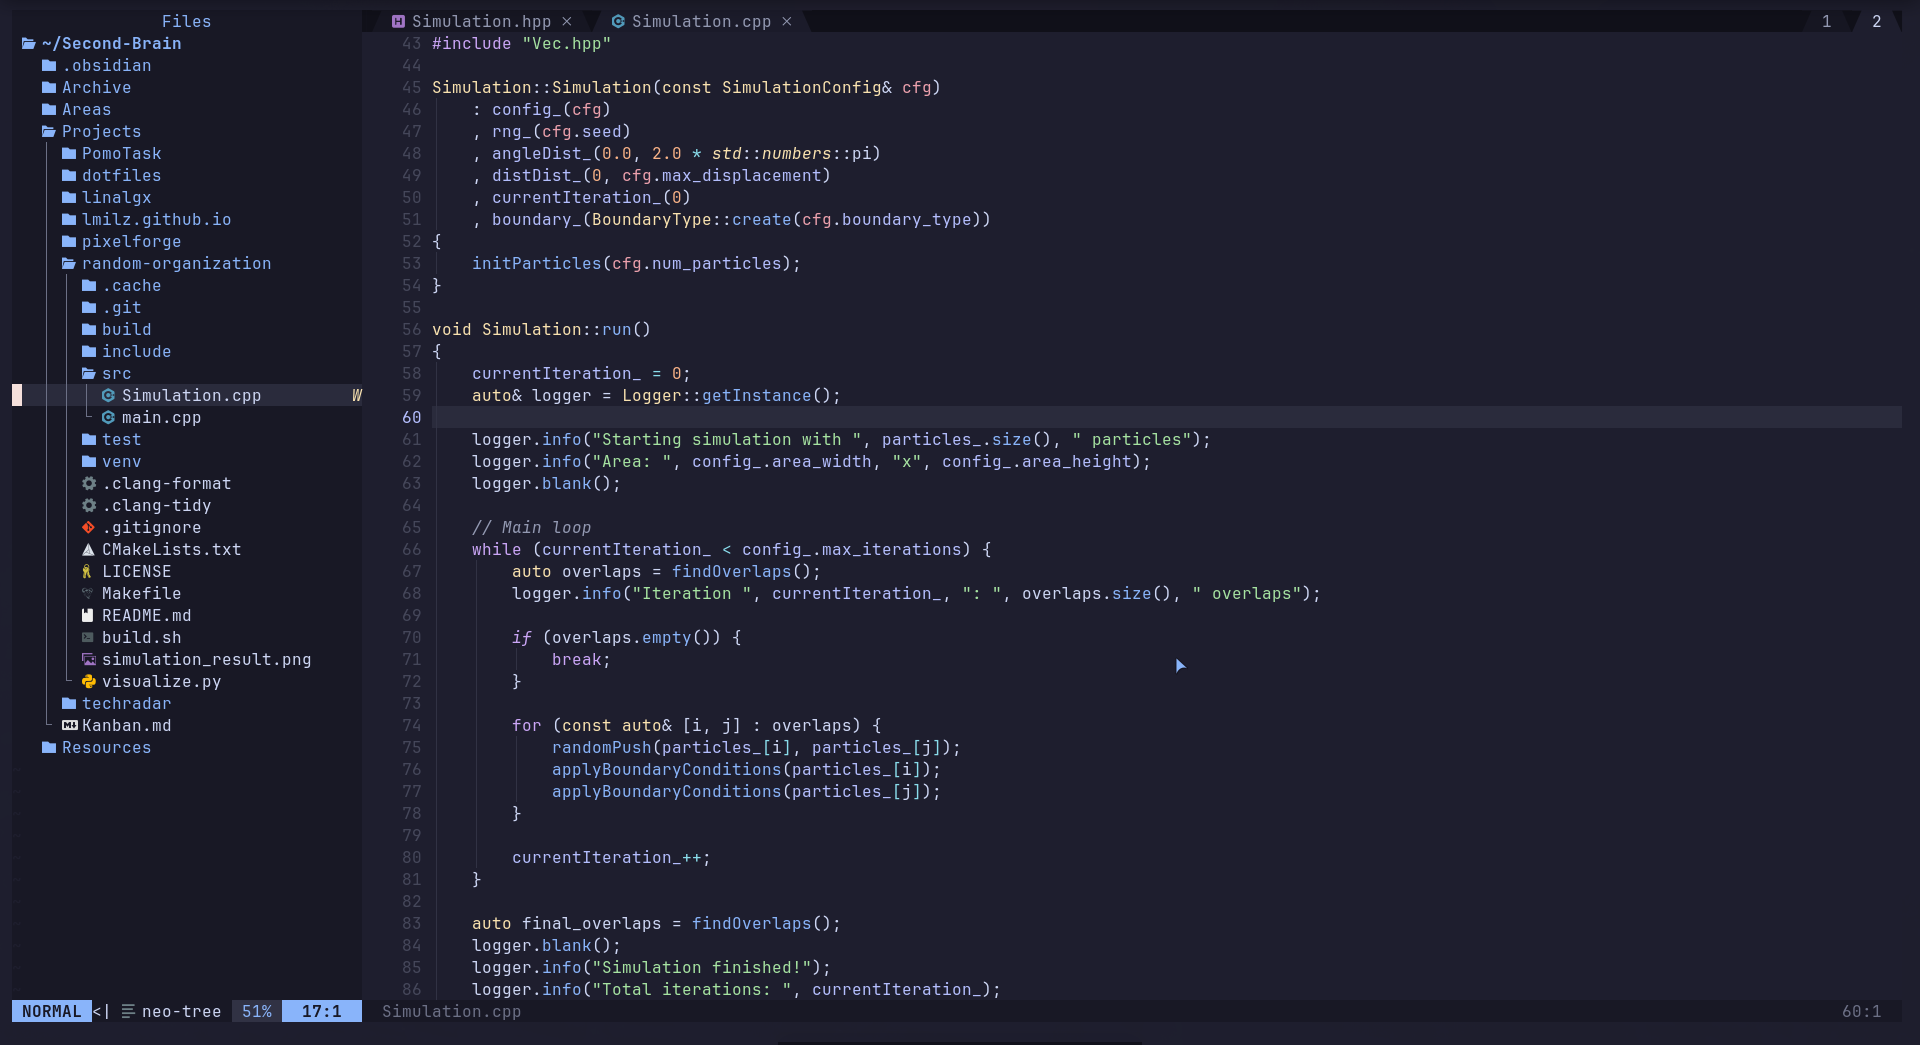1920x1045 pixels.
Task: Click the neo-tree icon in the statusline
Action: pos(128,1012)
